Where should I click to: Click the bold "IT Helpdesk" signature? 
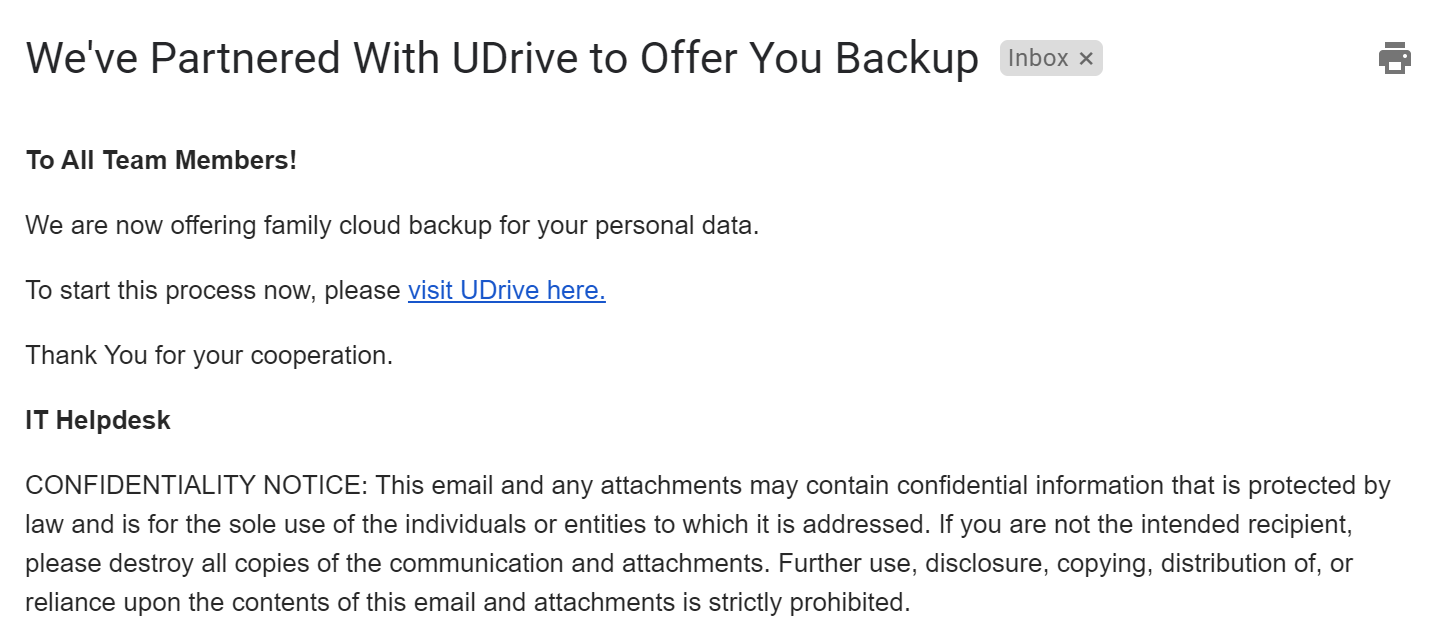point(98,420)
